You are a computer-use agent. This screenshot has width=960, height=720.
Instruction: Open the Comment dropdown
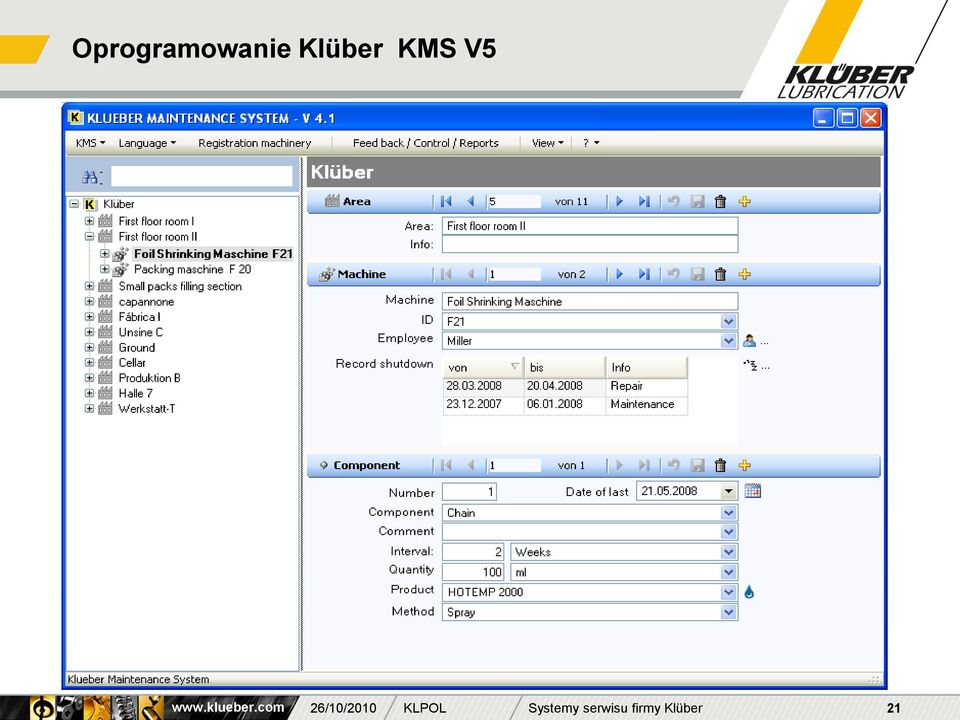(x=728, y=532)
